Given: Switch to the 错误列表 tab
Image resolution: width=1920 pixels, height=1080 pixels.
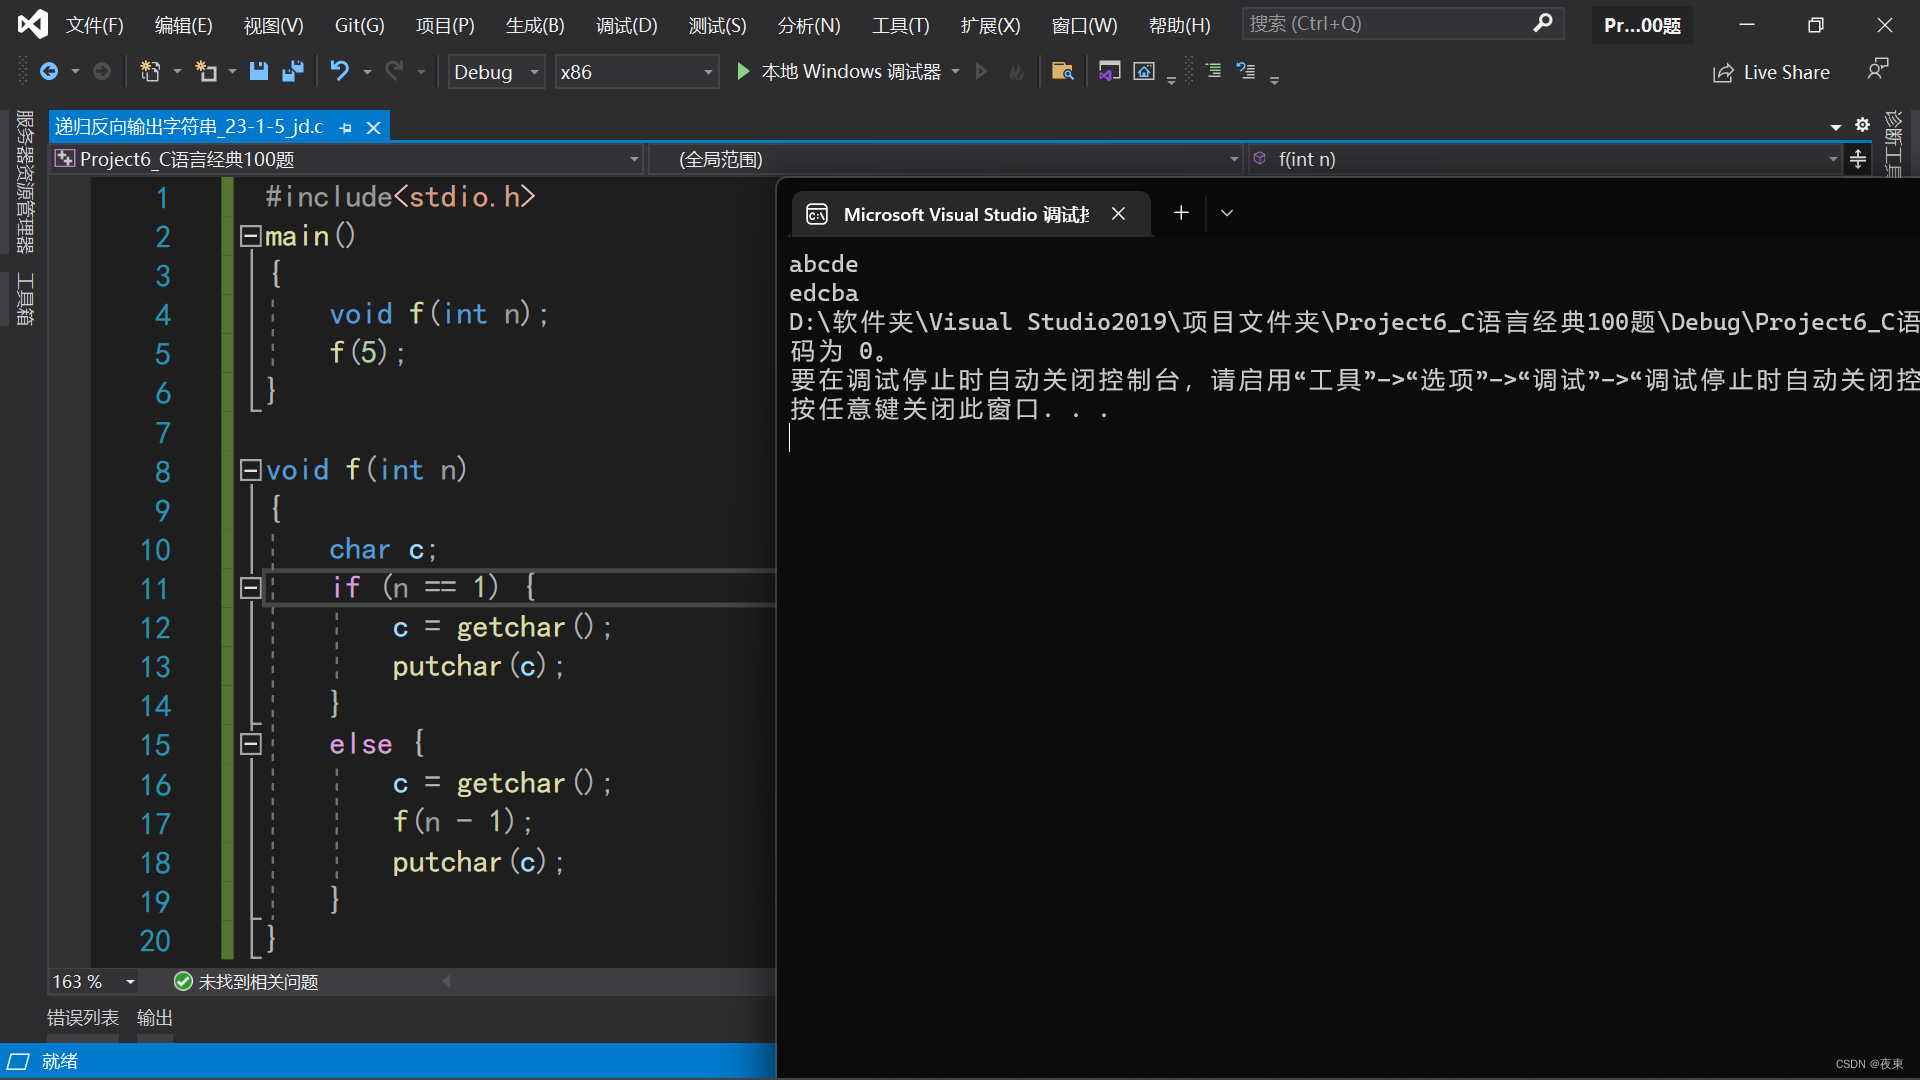Looking at the screenshot, I should point(83,1017).
